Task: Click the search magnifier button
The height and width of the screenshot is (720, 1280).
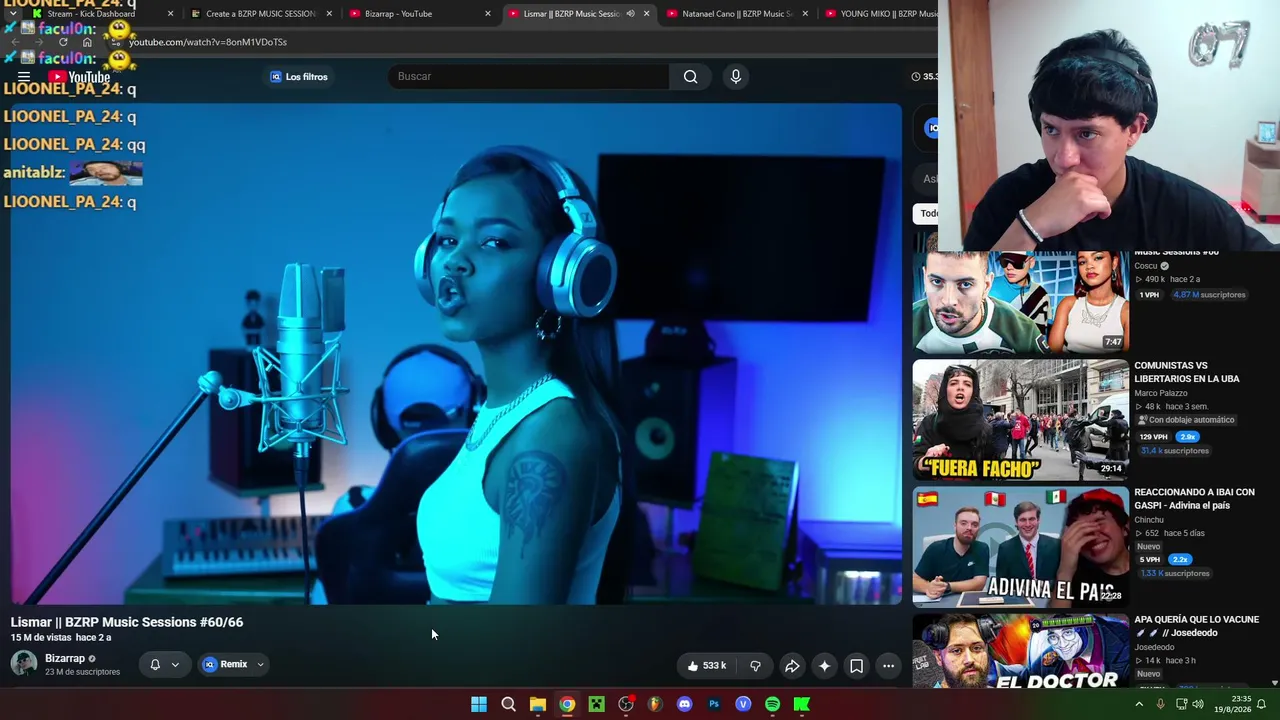Action: pyautogui.click(x=690, y=77)
